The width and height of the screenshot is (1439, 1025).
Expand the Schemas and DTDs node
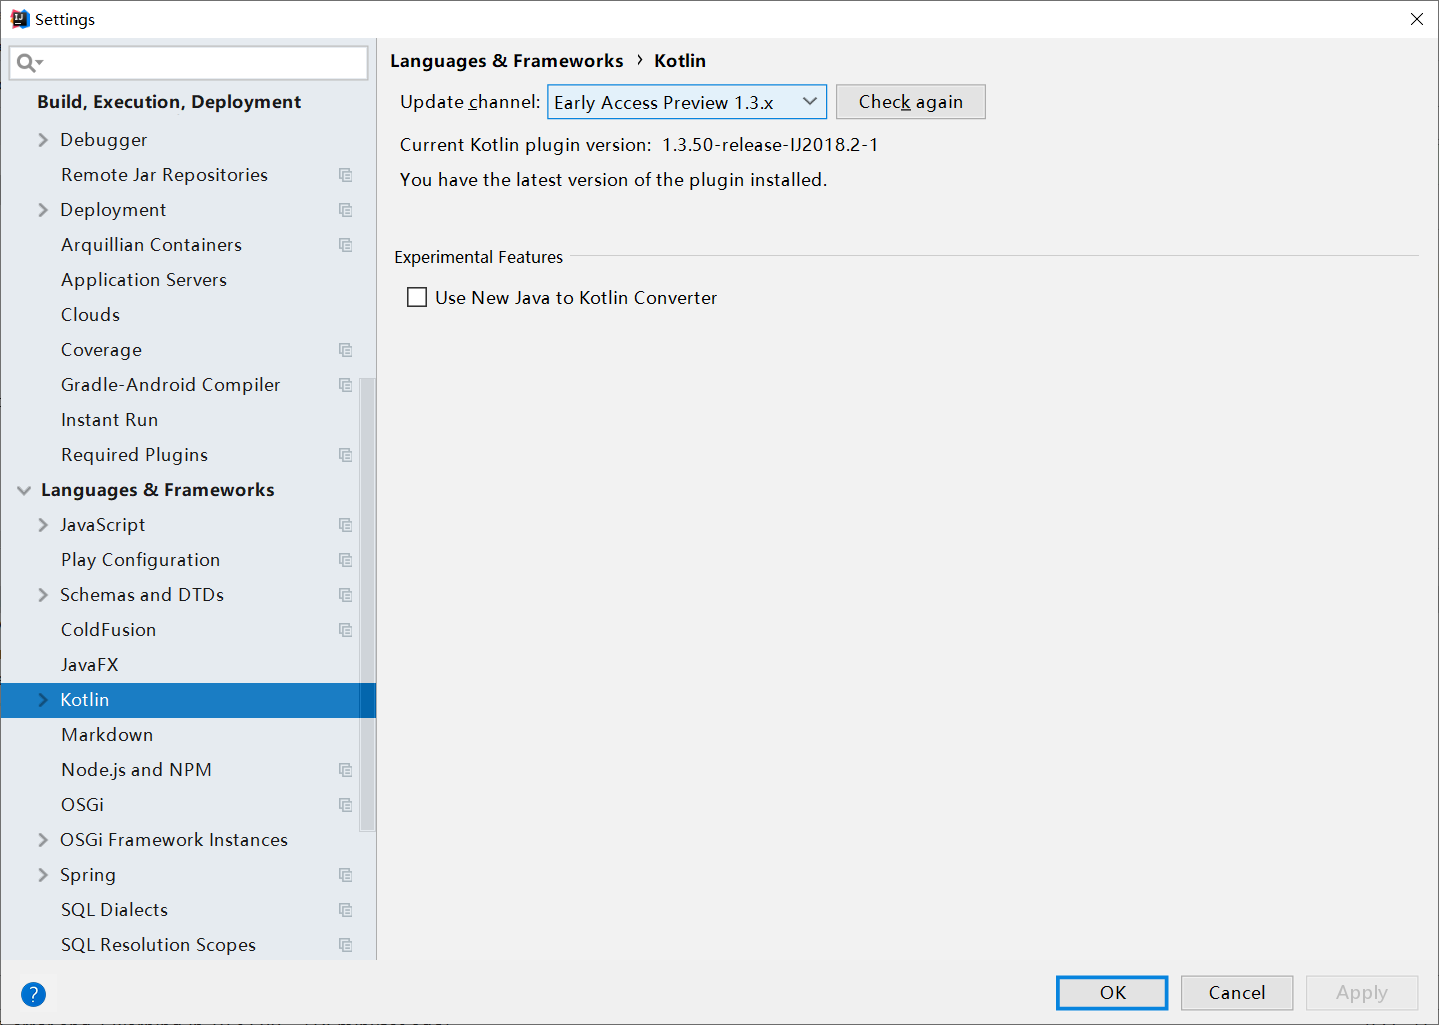[43, 595]
